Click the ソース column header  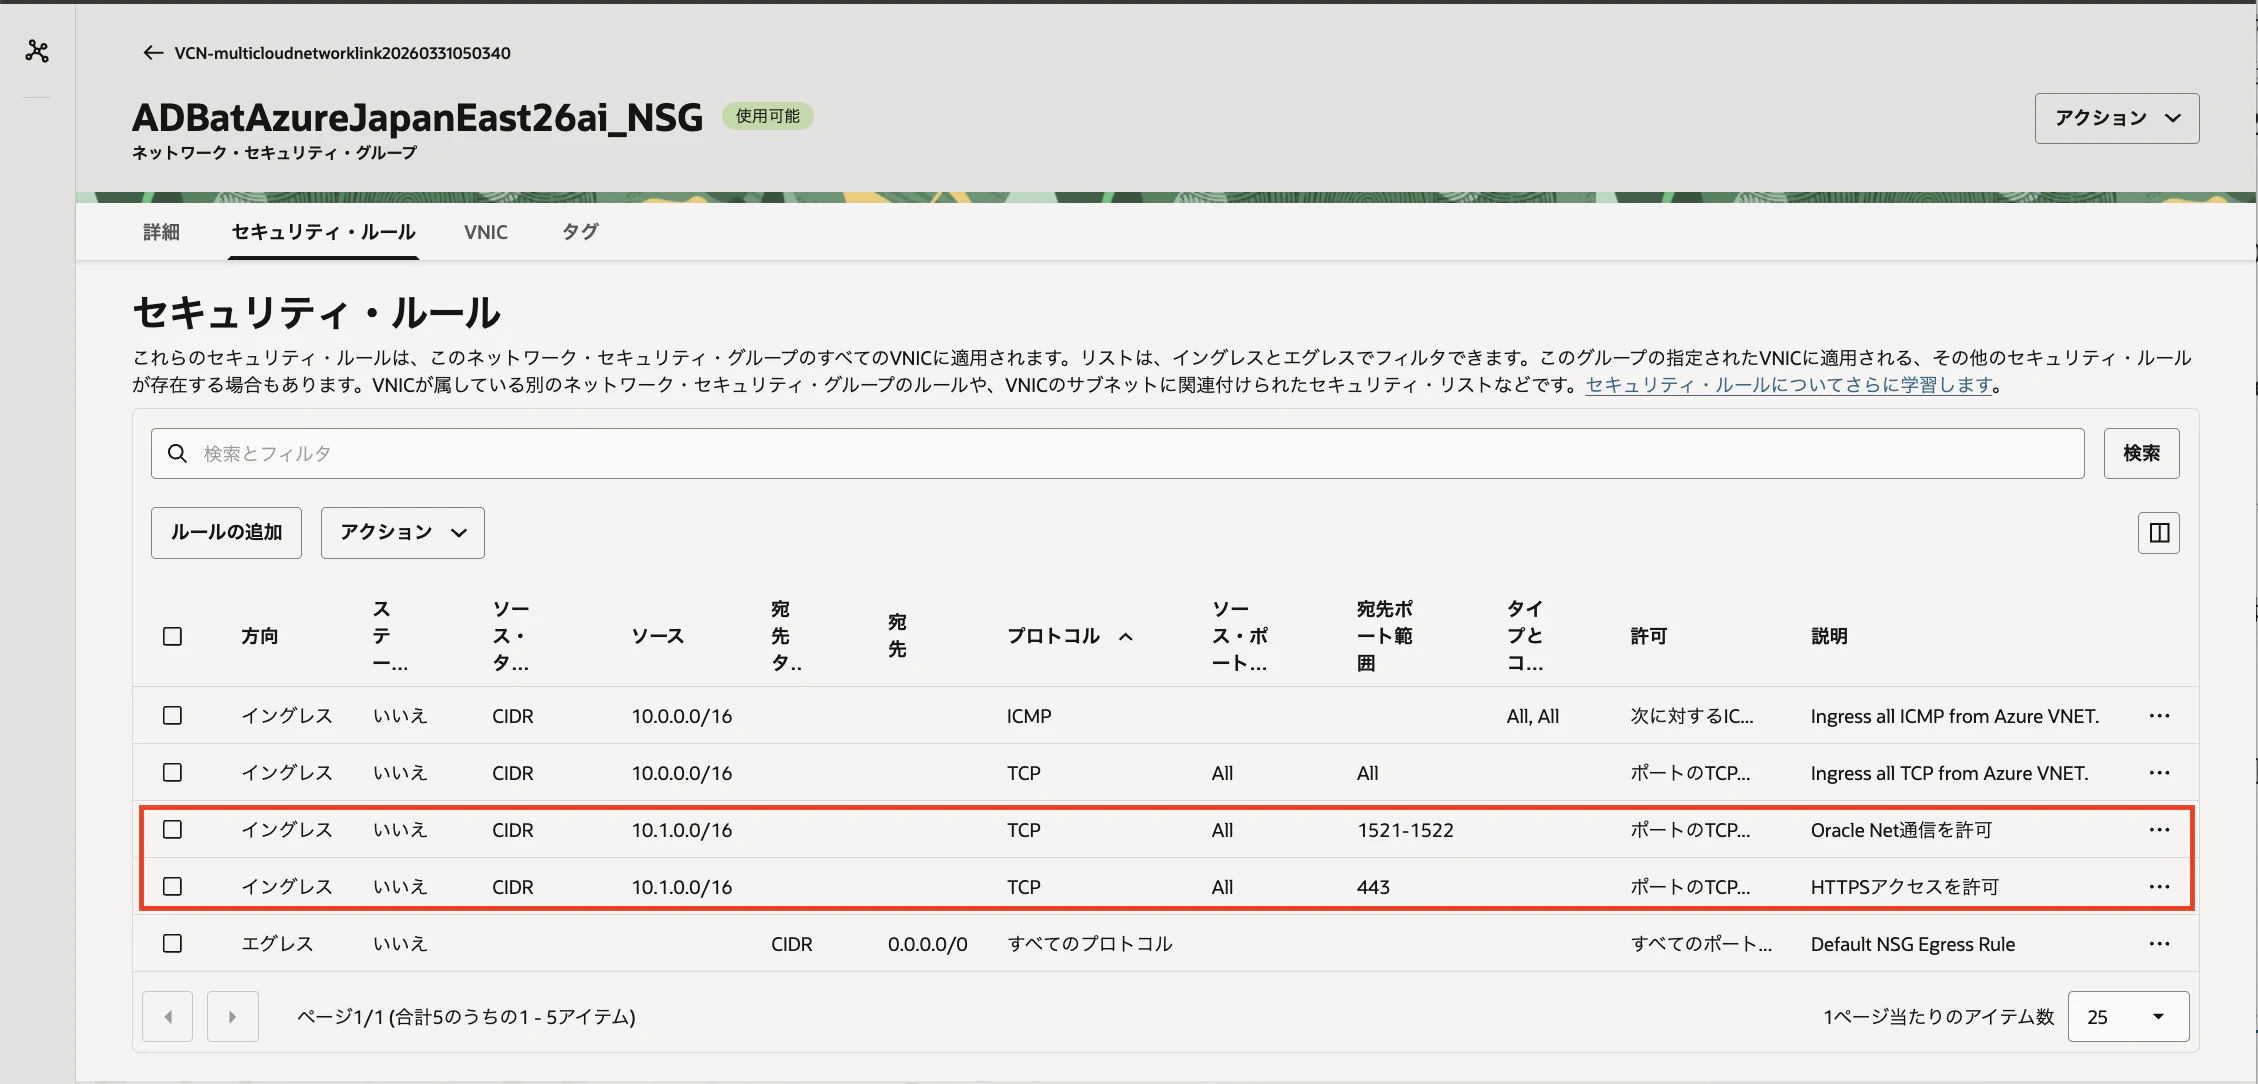click(658, 636)
